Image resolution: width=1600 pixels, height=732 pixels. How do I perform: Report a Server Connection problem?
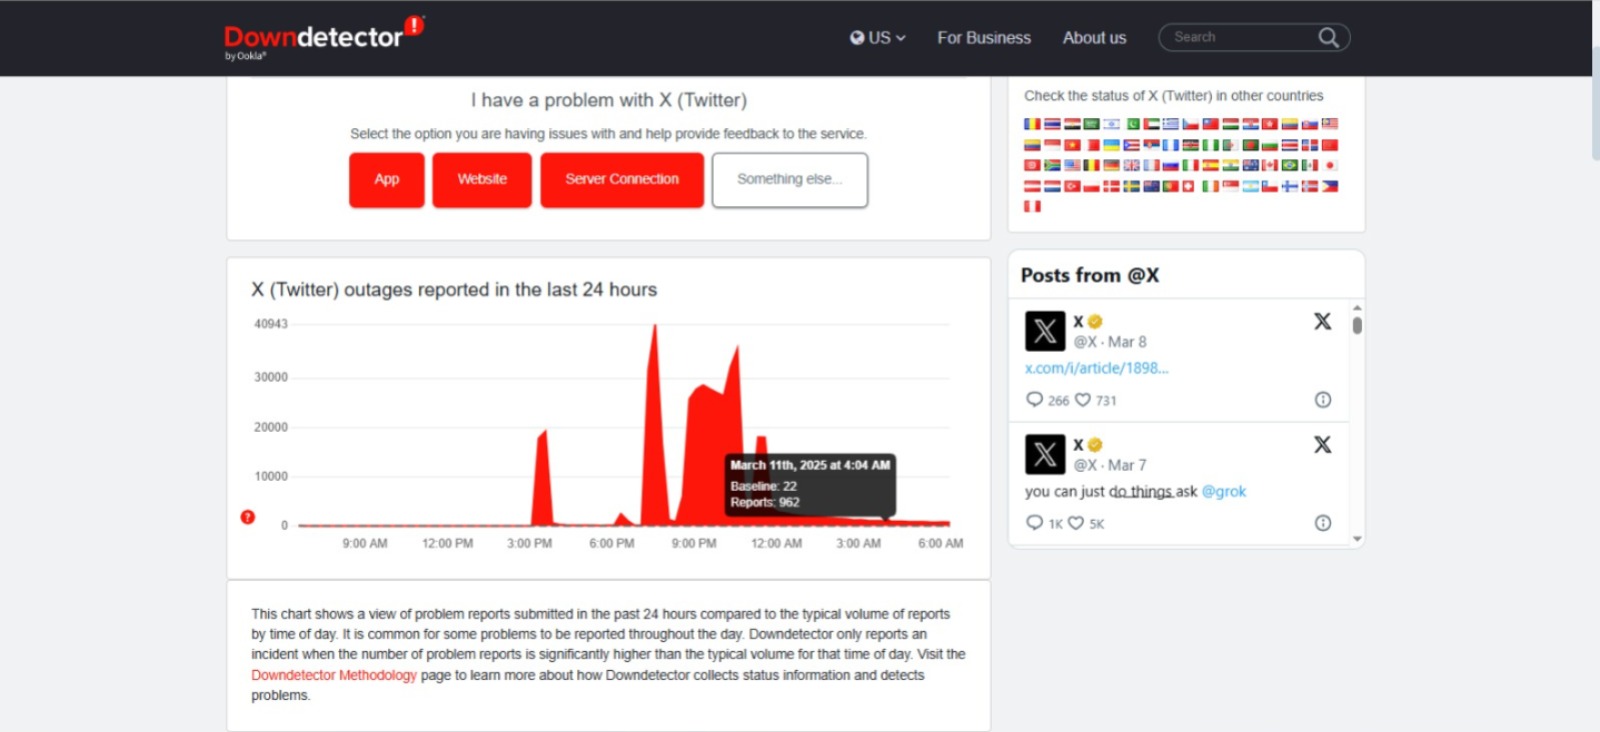coord(622,180)
